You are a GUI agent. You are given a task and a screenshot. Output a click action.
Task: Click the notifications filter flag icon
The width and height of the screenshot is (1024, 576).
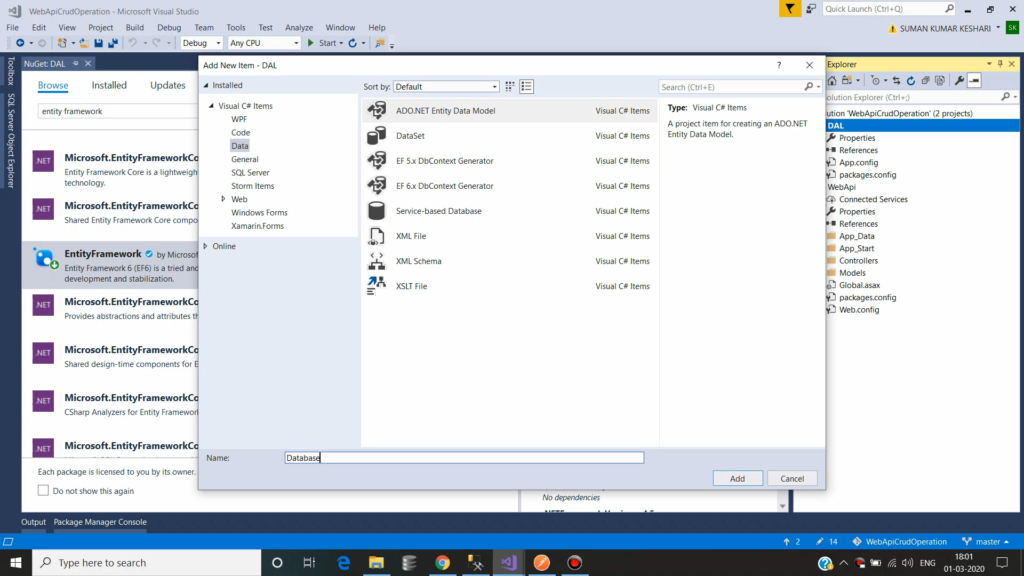790,8
